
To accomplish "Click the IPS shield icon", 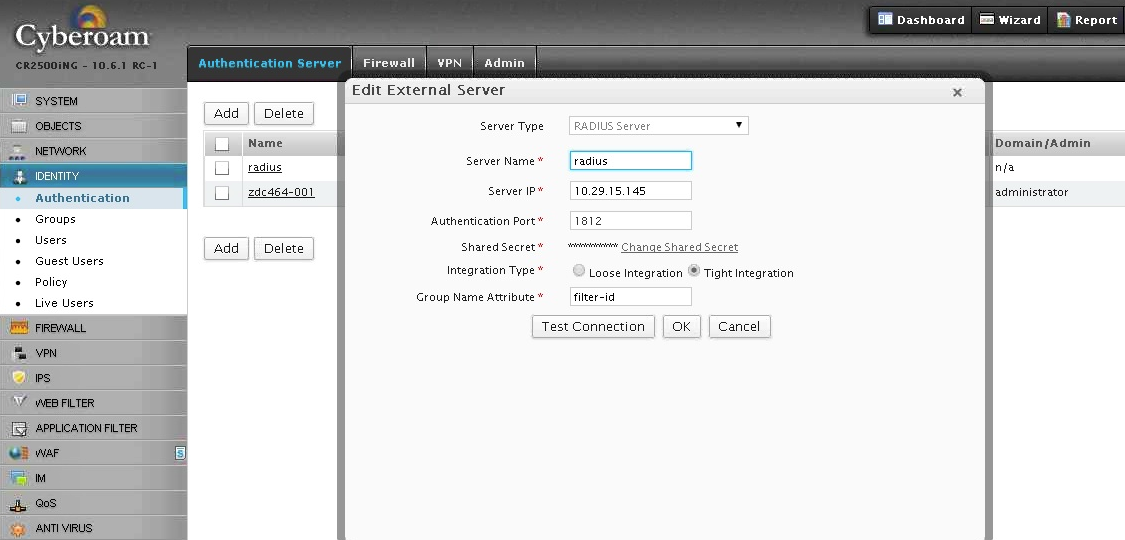I will coord(18,378).
